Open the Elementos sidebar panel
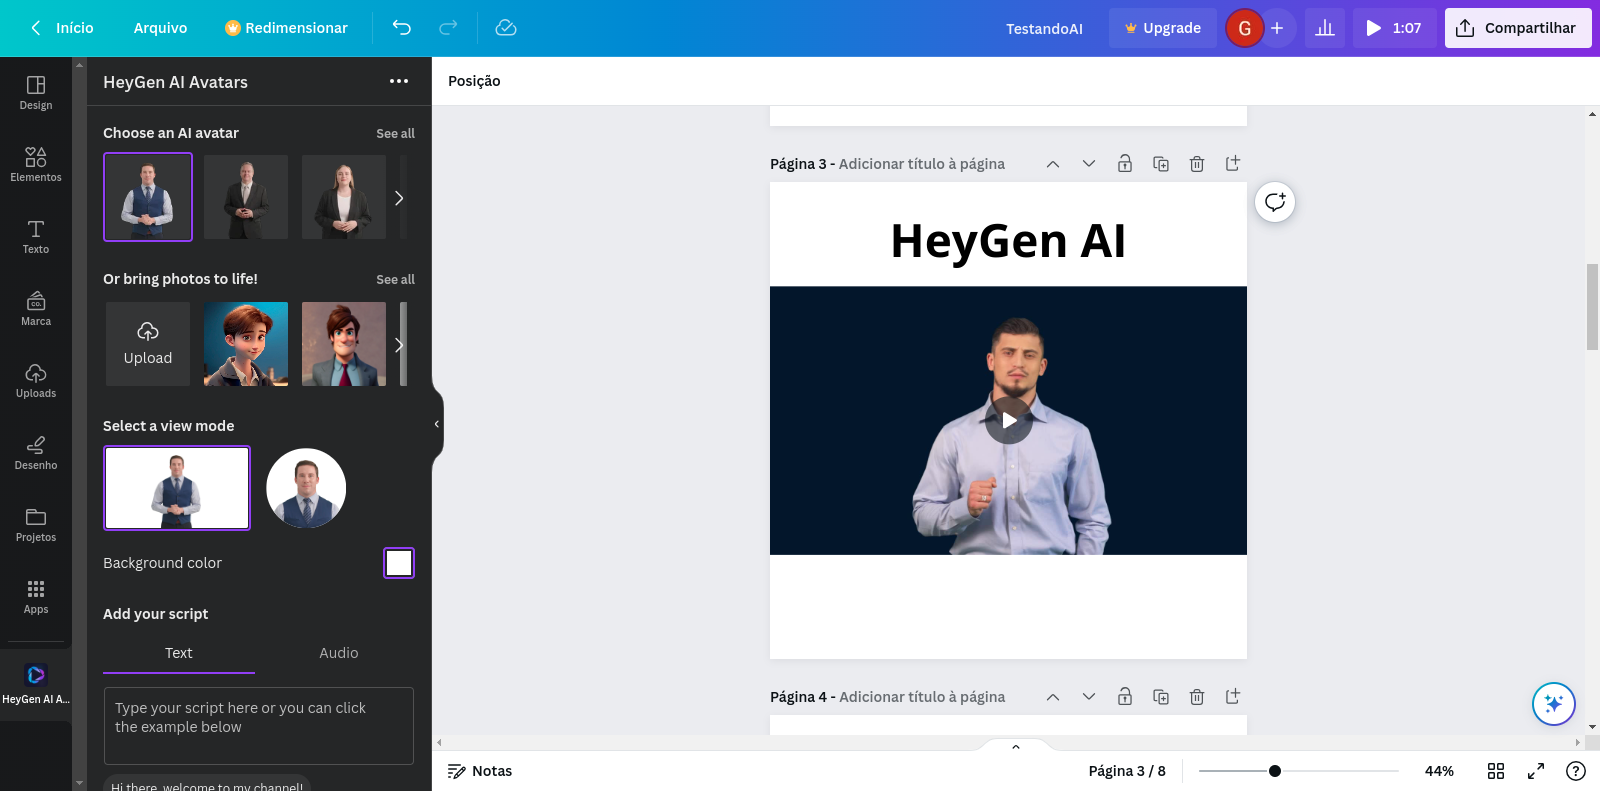 point(36,165)
